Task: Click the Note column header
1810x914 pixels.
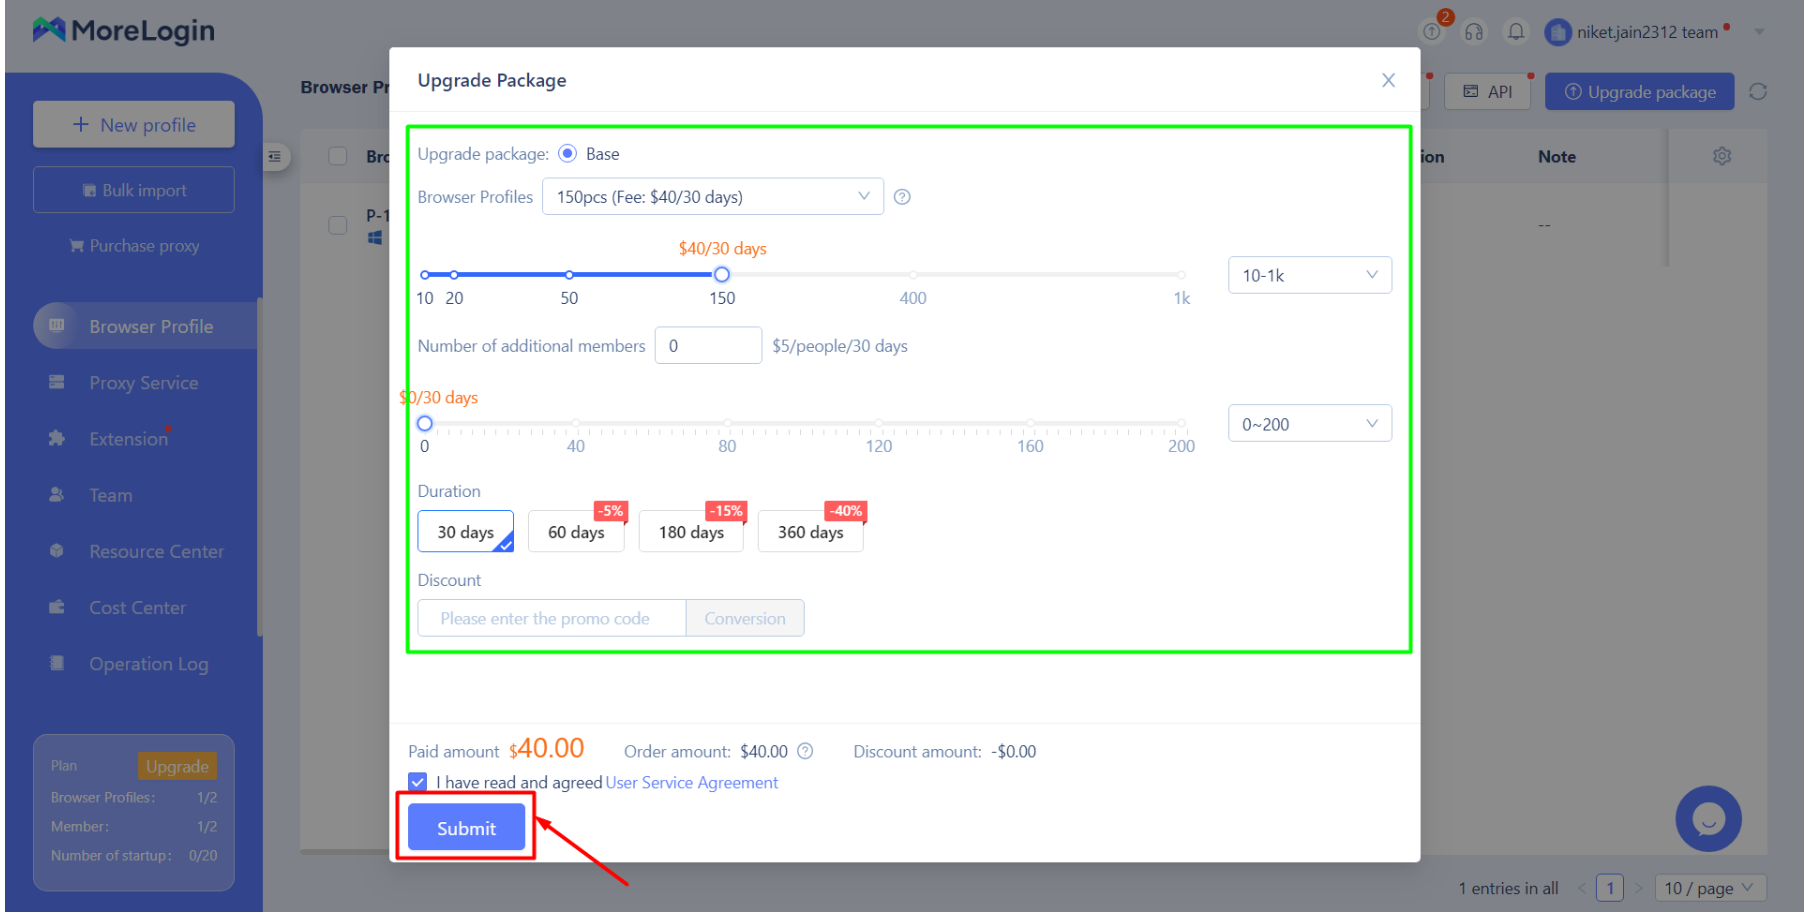Action: click(x=1557, y=157)
